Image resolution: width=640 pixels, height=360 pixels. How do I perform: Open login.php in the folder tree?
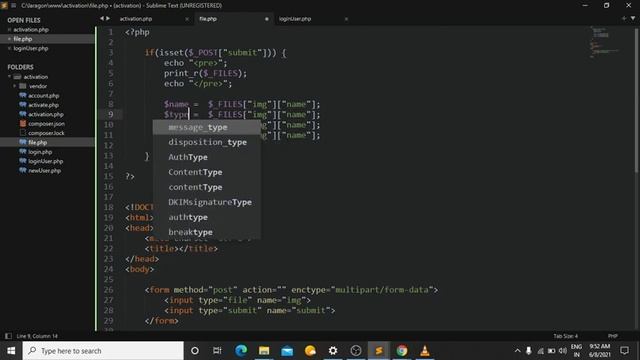pyautogui.click(x=40, y=152)
